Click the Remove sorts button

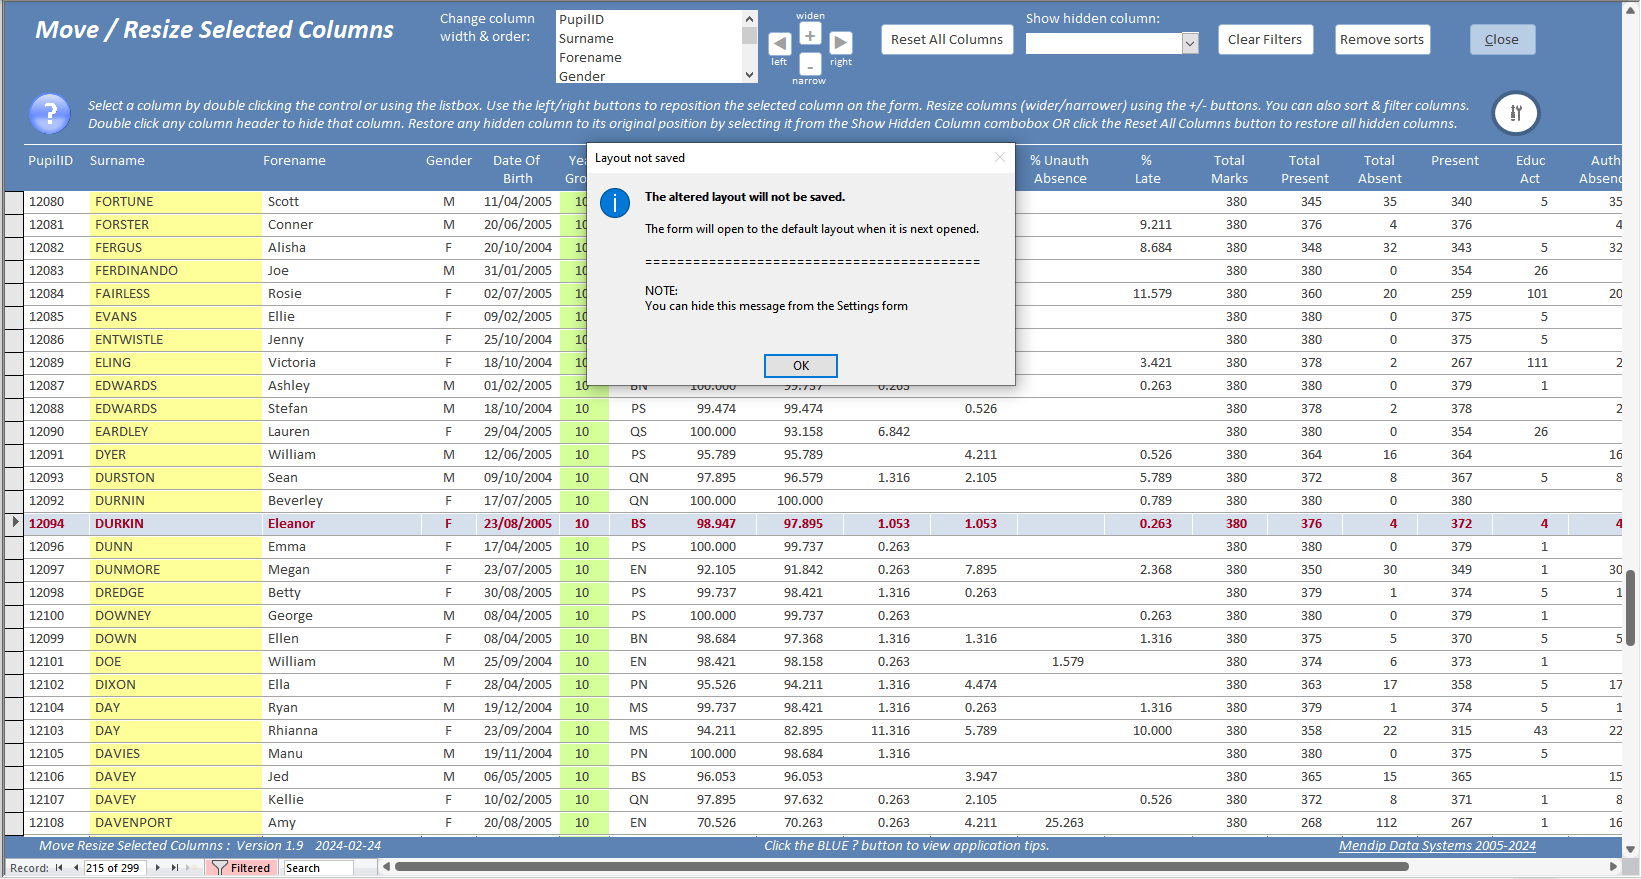pos(1382,40)
